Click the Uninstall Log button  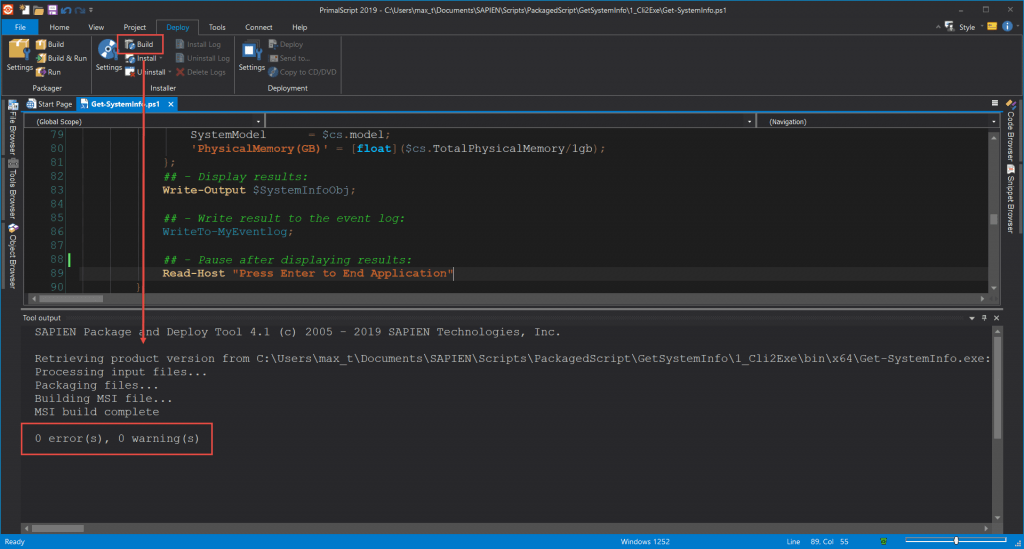pyautogui.click(x=202, y=58)
